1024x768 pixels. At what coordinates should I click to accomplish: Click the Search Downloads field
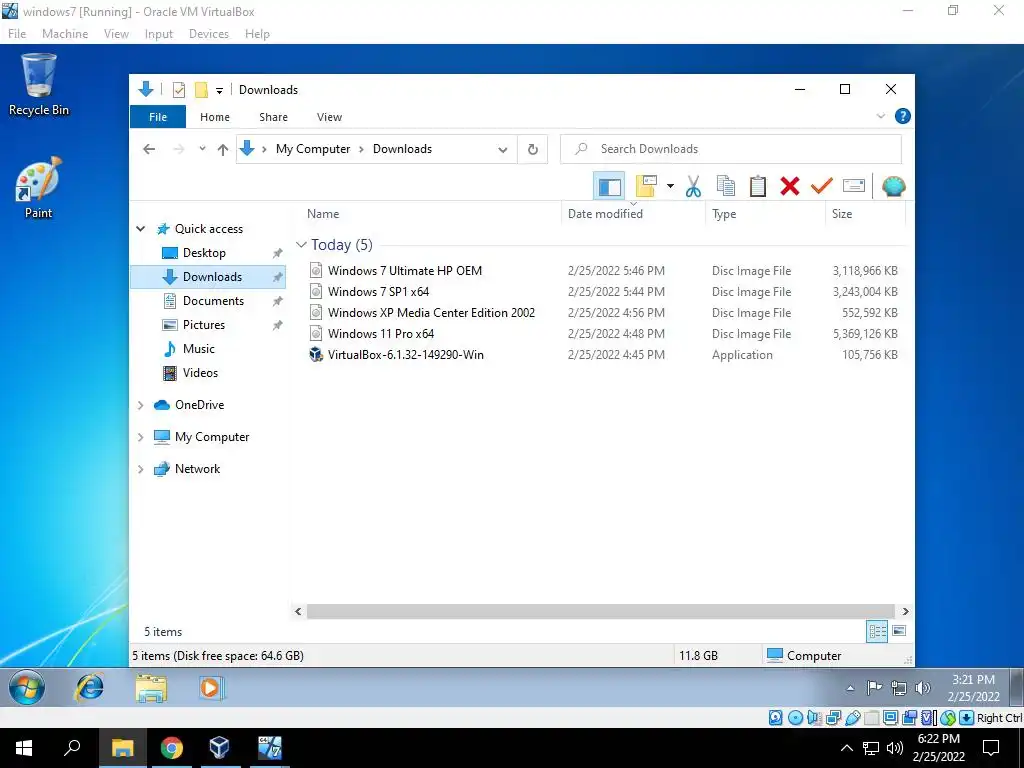click(x=731, y=149)
